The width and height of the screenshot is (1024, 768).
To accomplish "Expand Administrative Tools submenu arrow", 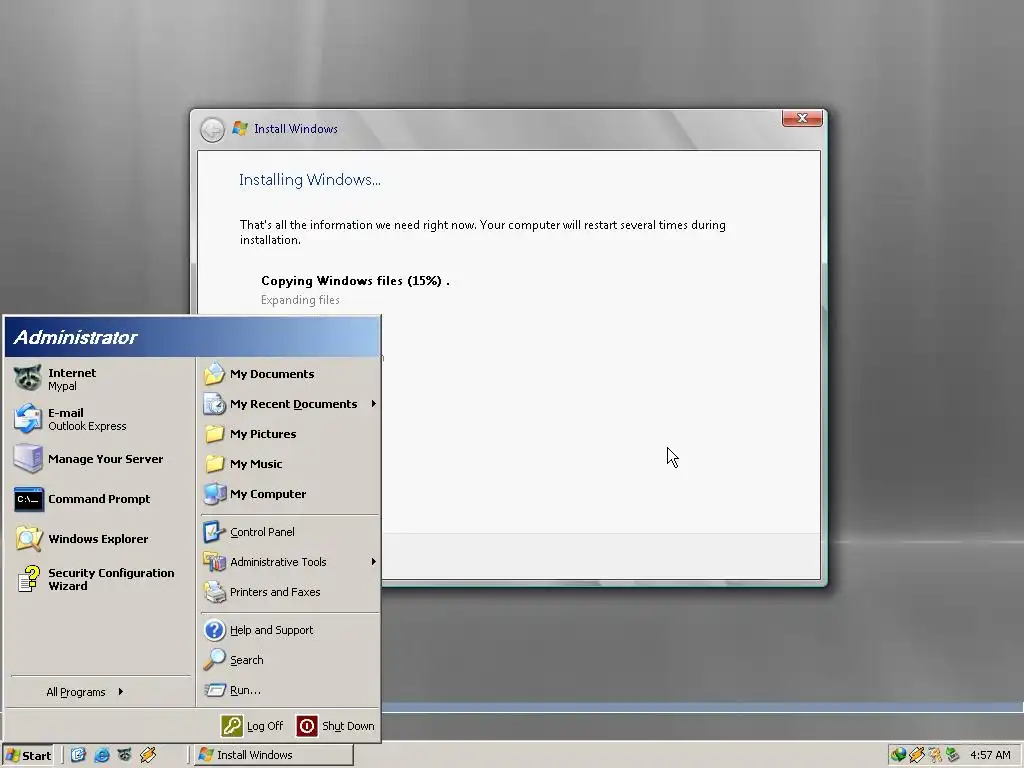I will coord(374,562).
